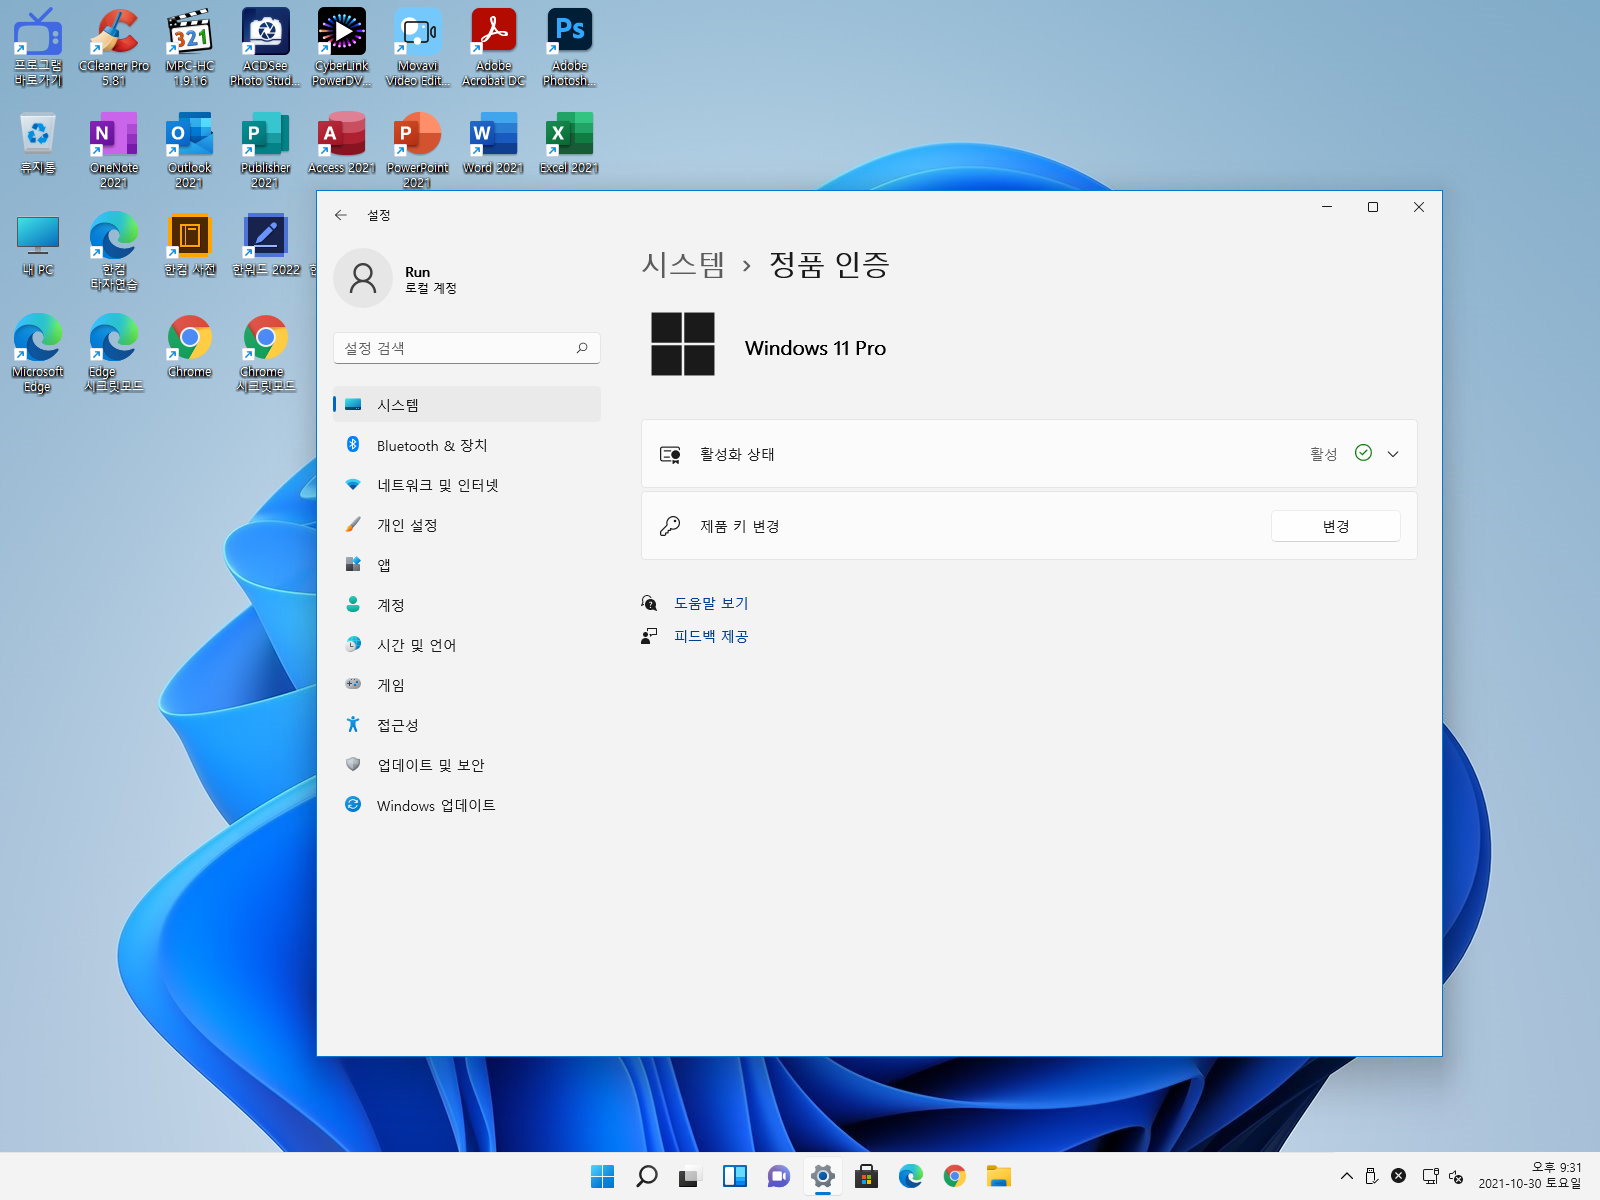
Task: Select the Chrome desktop shortcut
Action: click(190, 347)
